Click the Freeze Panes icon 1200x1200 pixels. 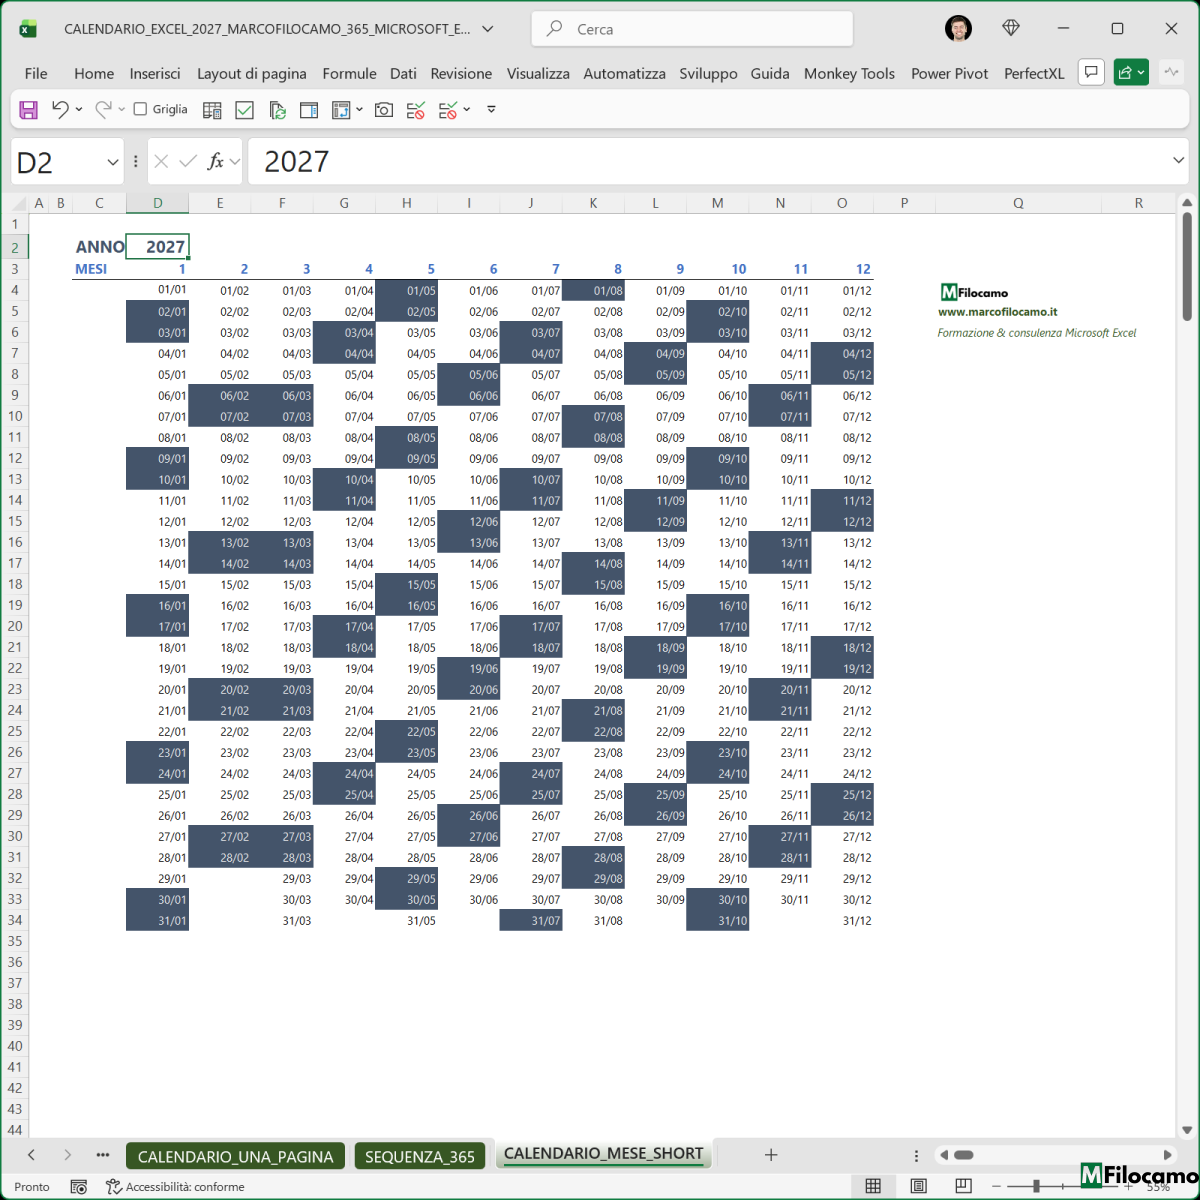pyautogui.click(x=341, y=110)
